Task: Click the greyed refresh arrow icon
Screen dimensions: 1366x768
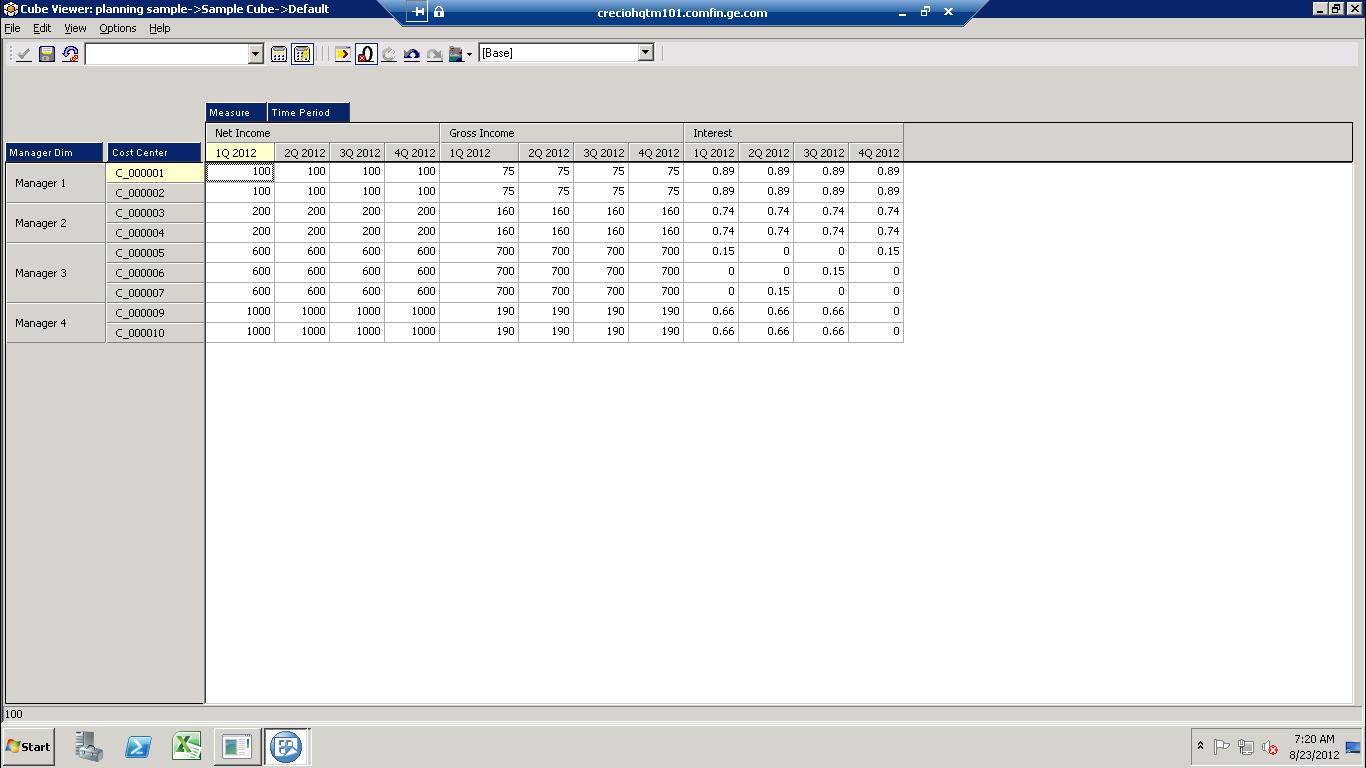Action: (x=389, y=54)
